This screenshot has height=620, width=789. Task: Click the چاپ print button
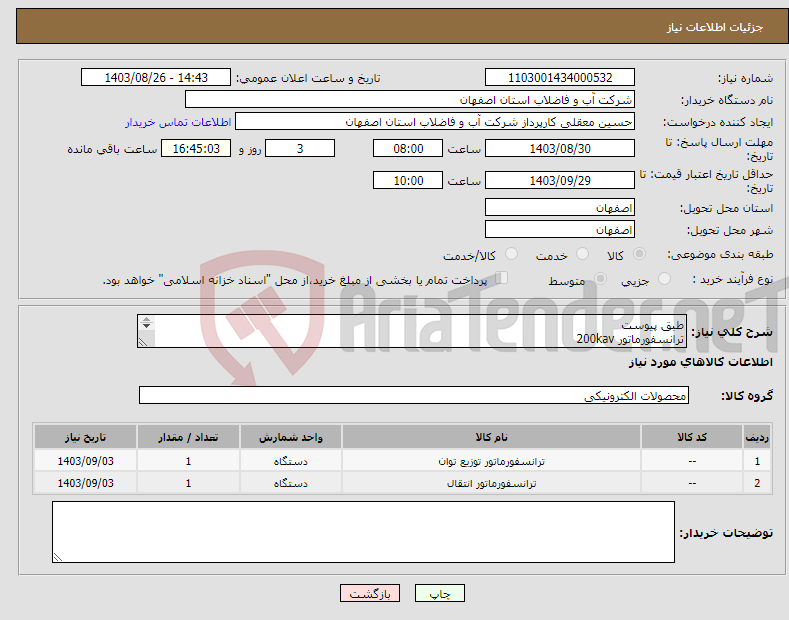pos(440,593)
